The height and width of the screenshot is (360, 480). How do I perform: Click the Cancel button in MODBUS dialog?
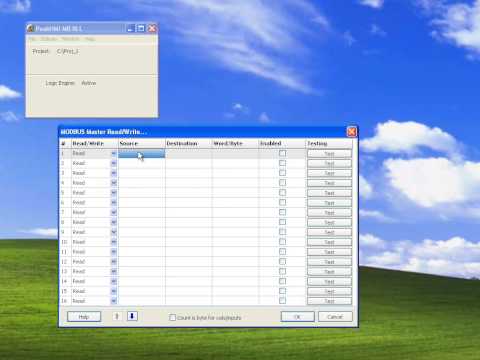335,316
